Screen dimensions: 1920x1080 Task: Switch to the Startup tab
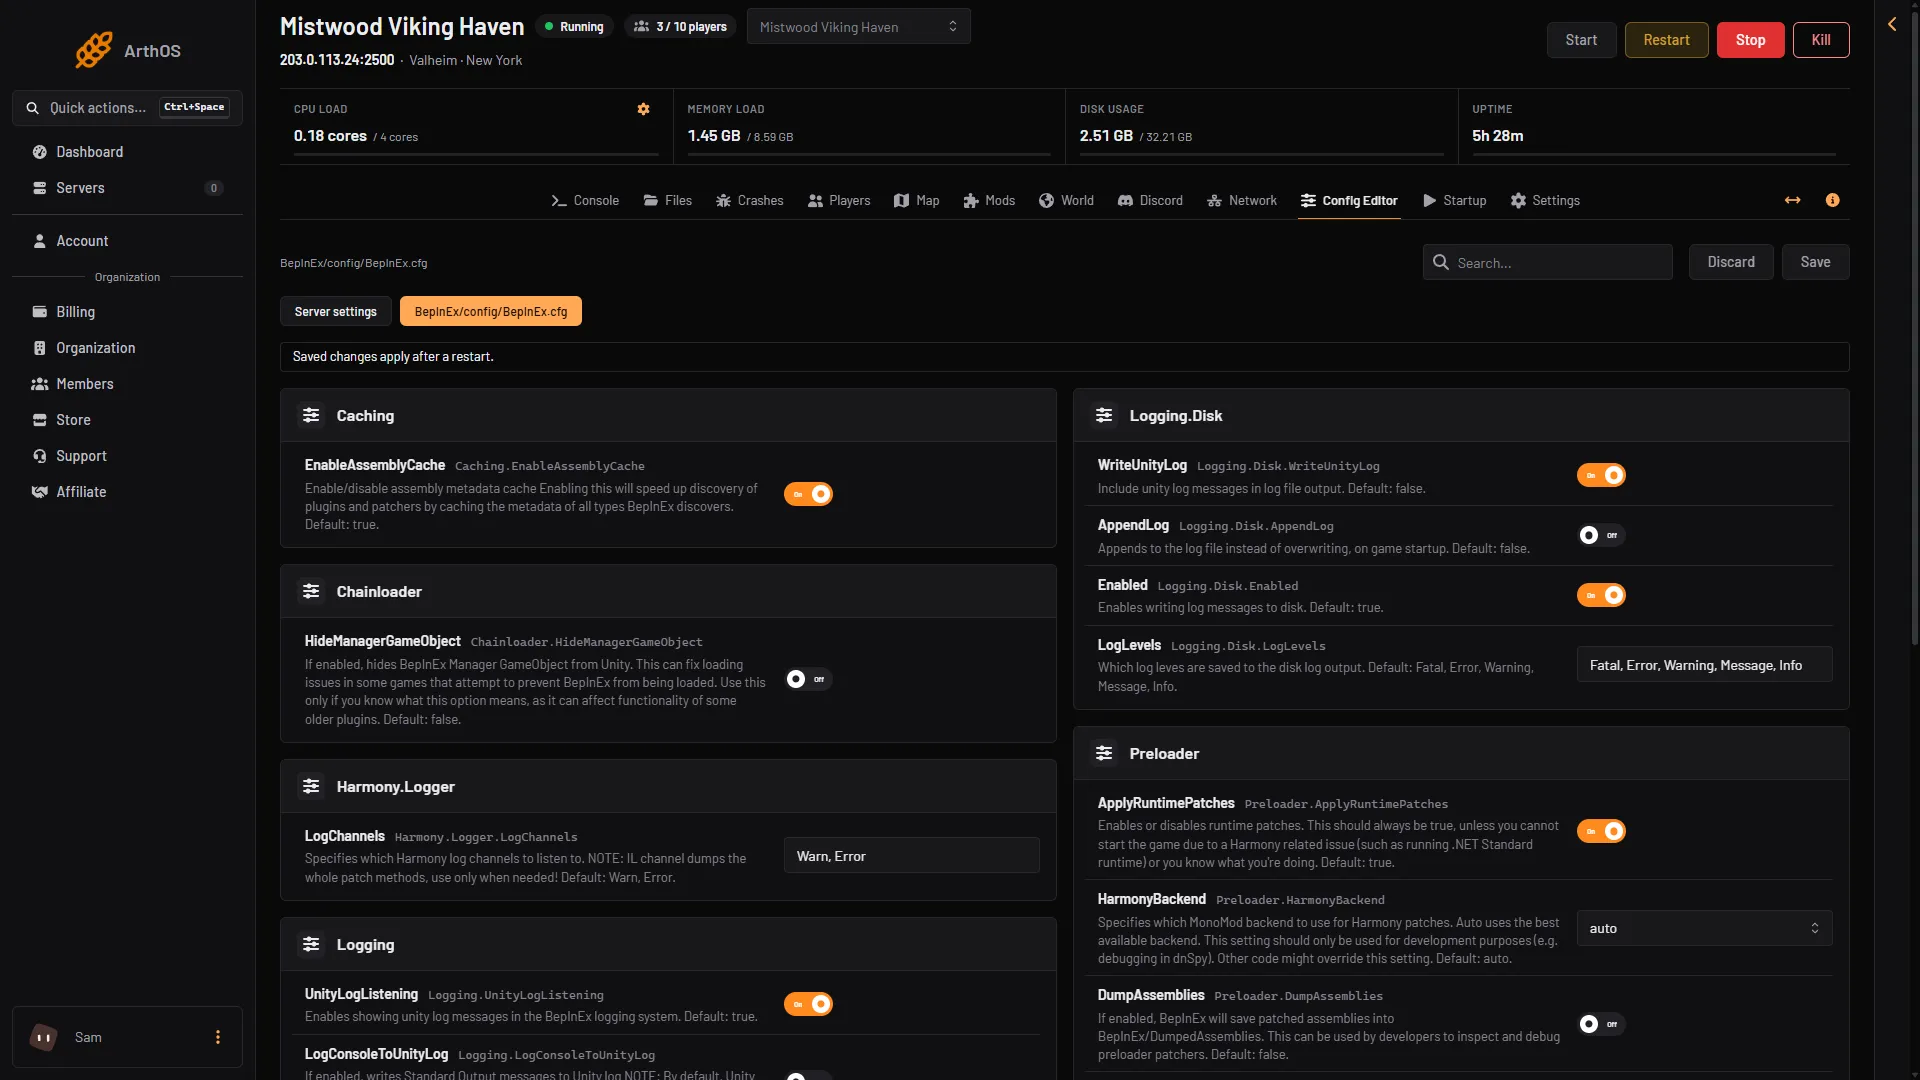(x=1455, y=200)
